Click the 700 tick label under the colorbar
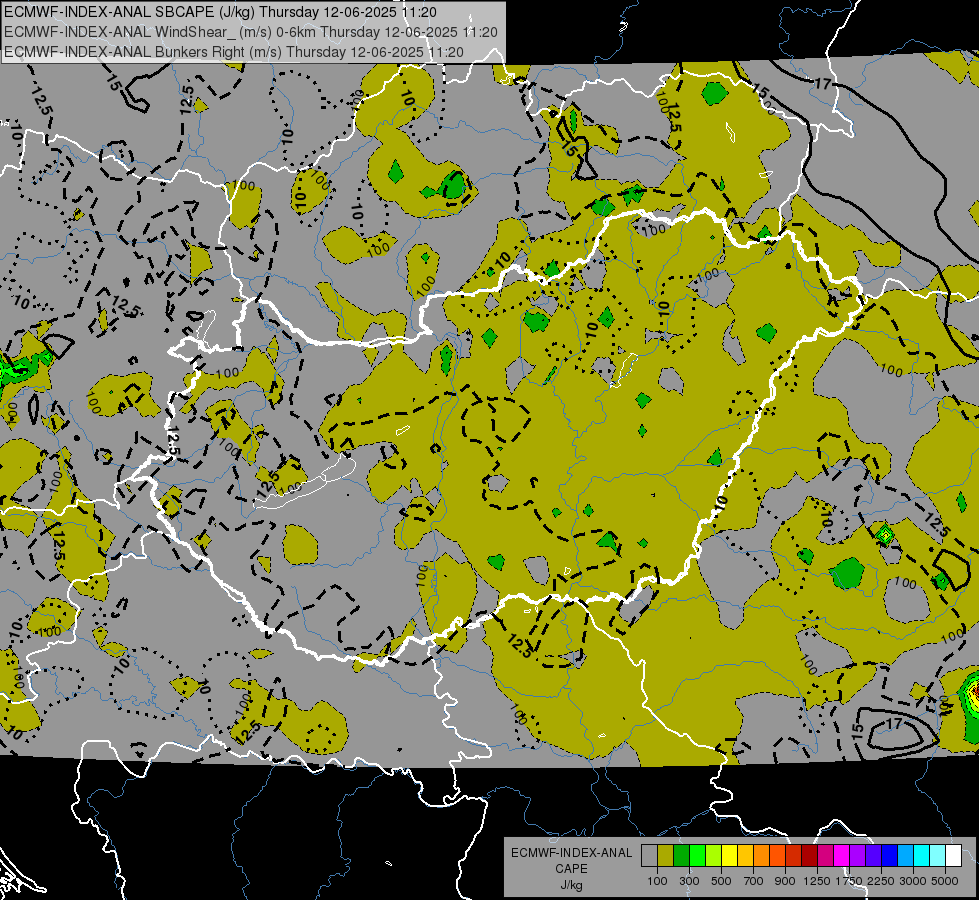The image size is (979, 900). (754, 881)
